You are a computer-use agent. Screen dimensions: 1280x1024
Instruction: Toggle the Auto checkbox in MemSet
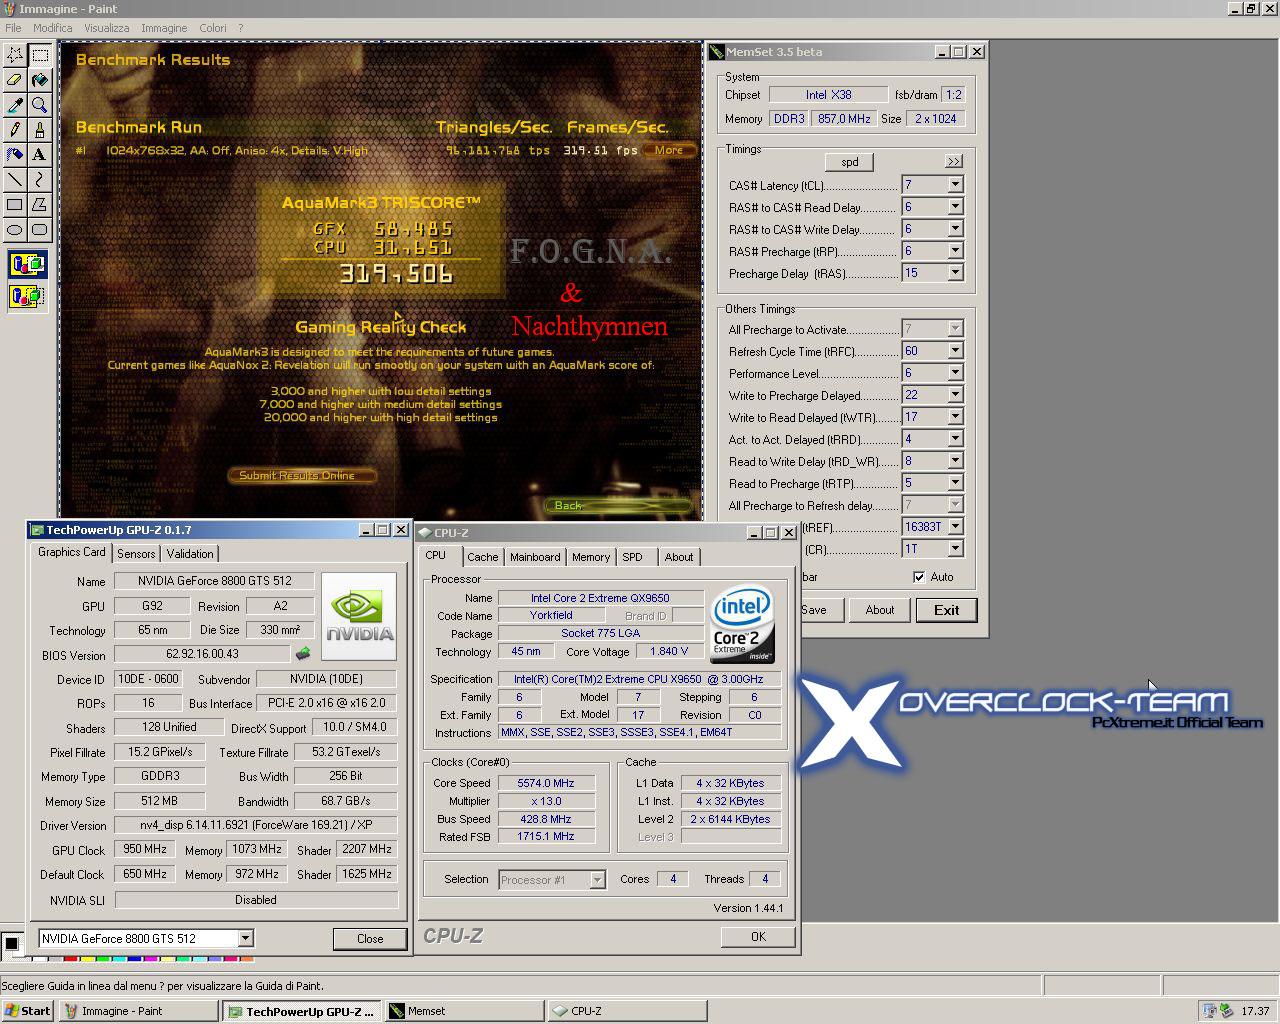pyautogui.click(x=919, y=577)
